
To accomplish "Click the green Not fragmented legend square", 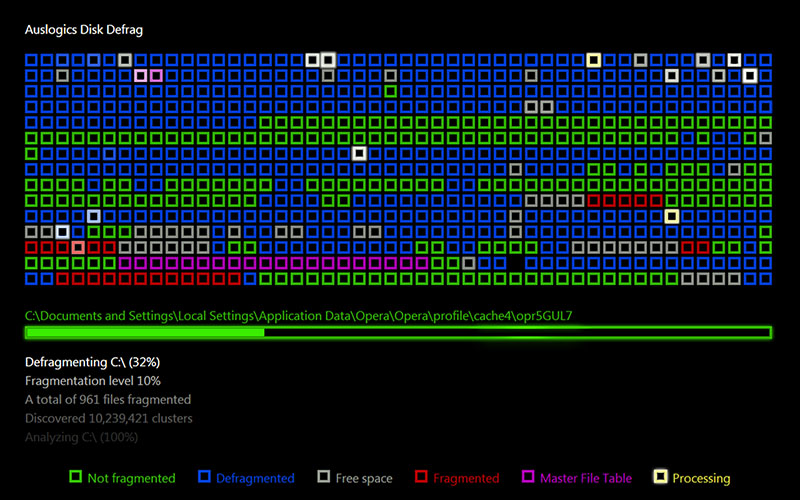I will click(x=76, y=477).
